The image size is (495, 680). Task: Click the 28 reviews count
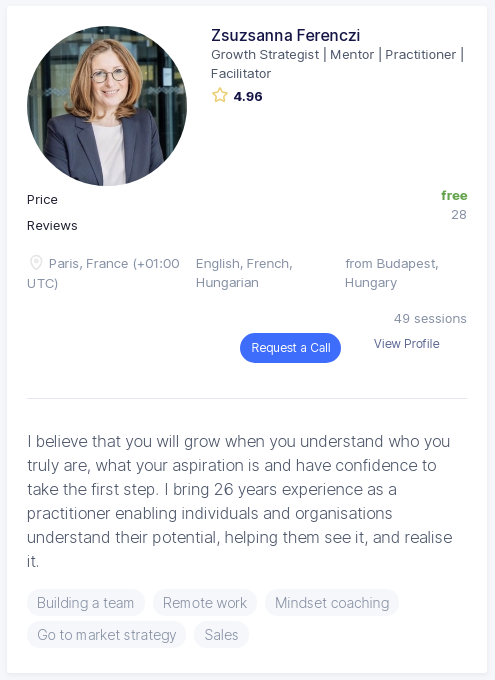[x=459, y=215]
